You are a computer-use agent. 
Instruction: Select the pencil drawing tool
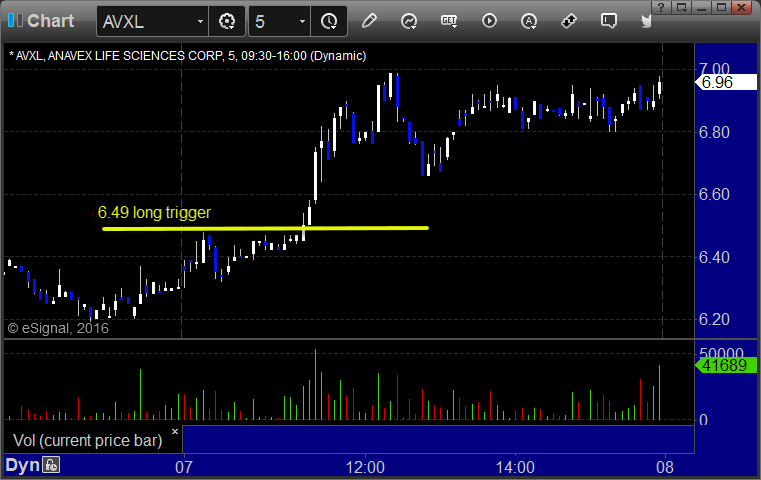[369, 21]
